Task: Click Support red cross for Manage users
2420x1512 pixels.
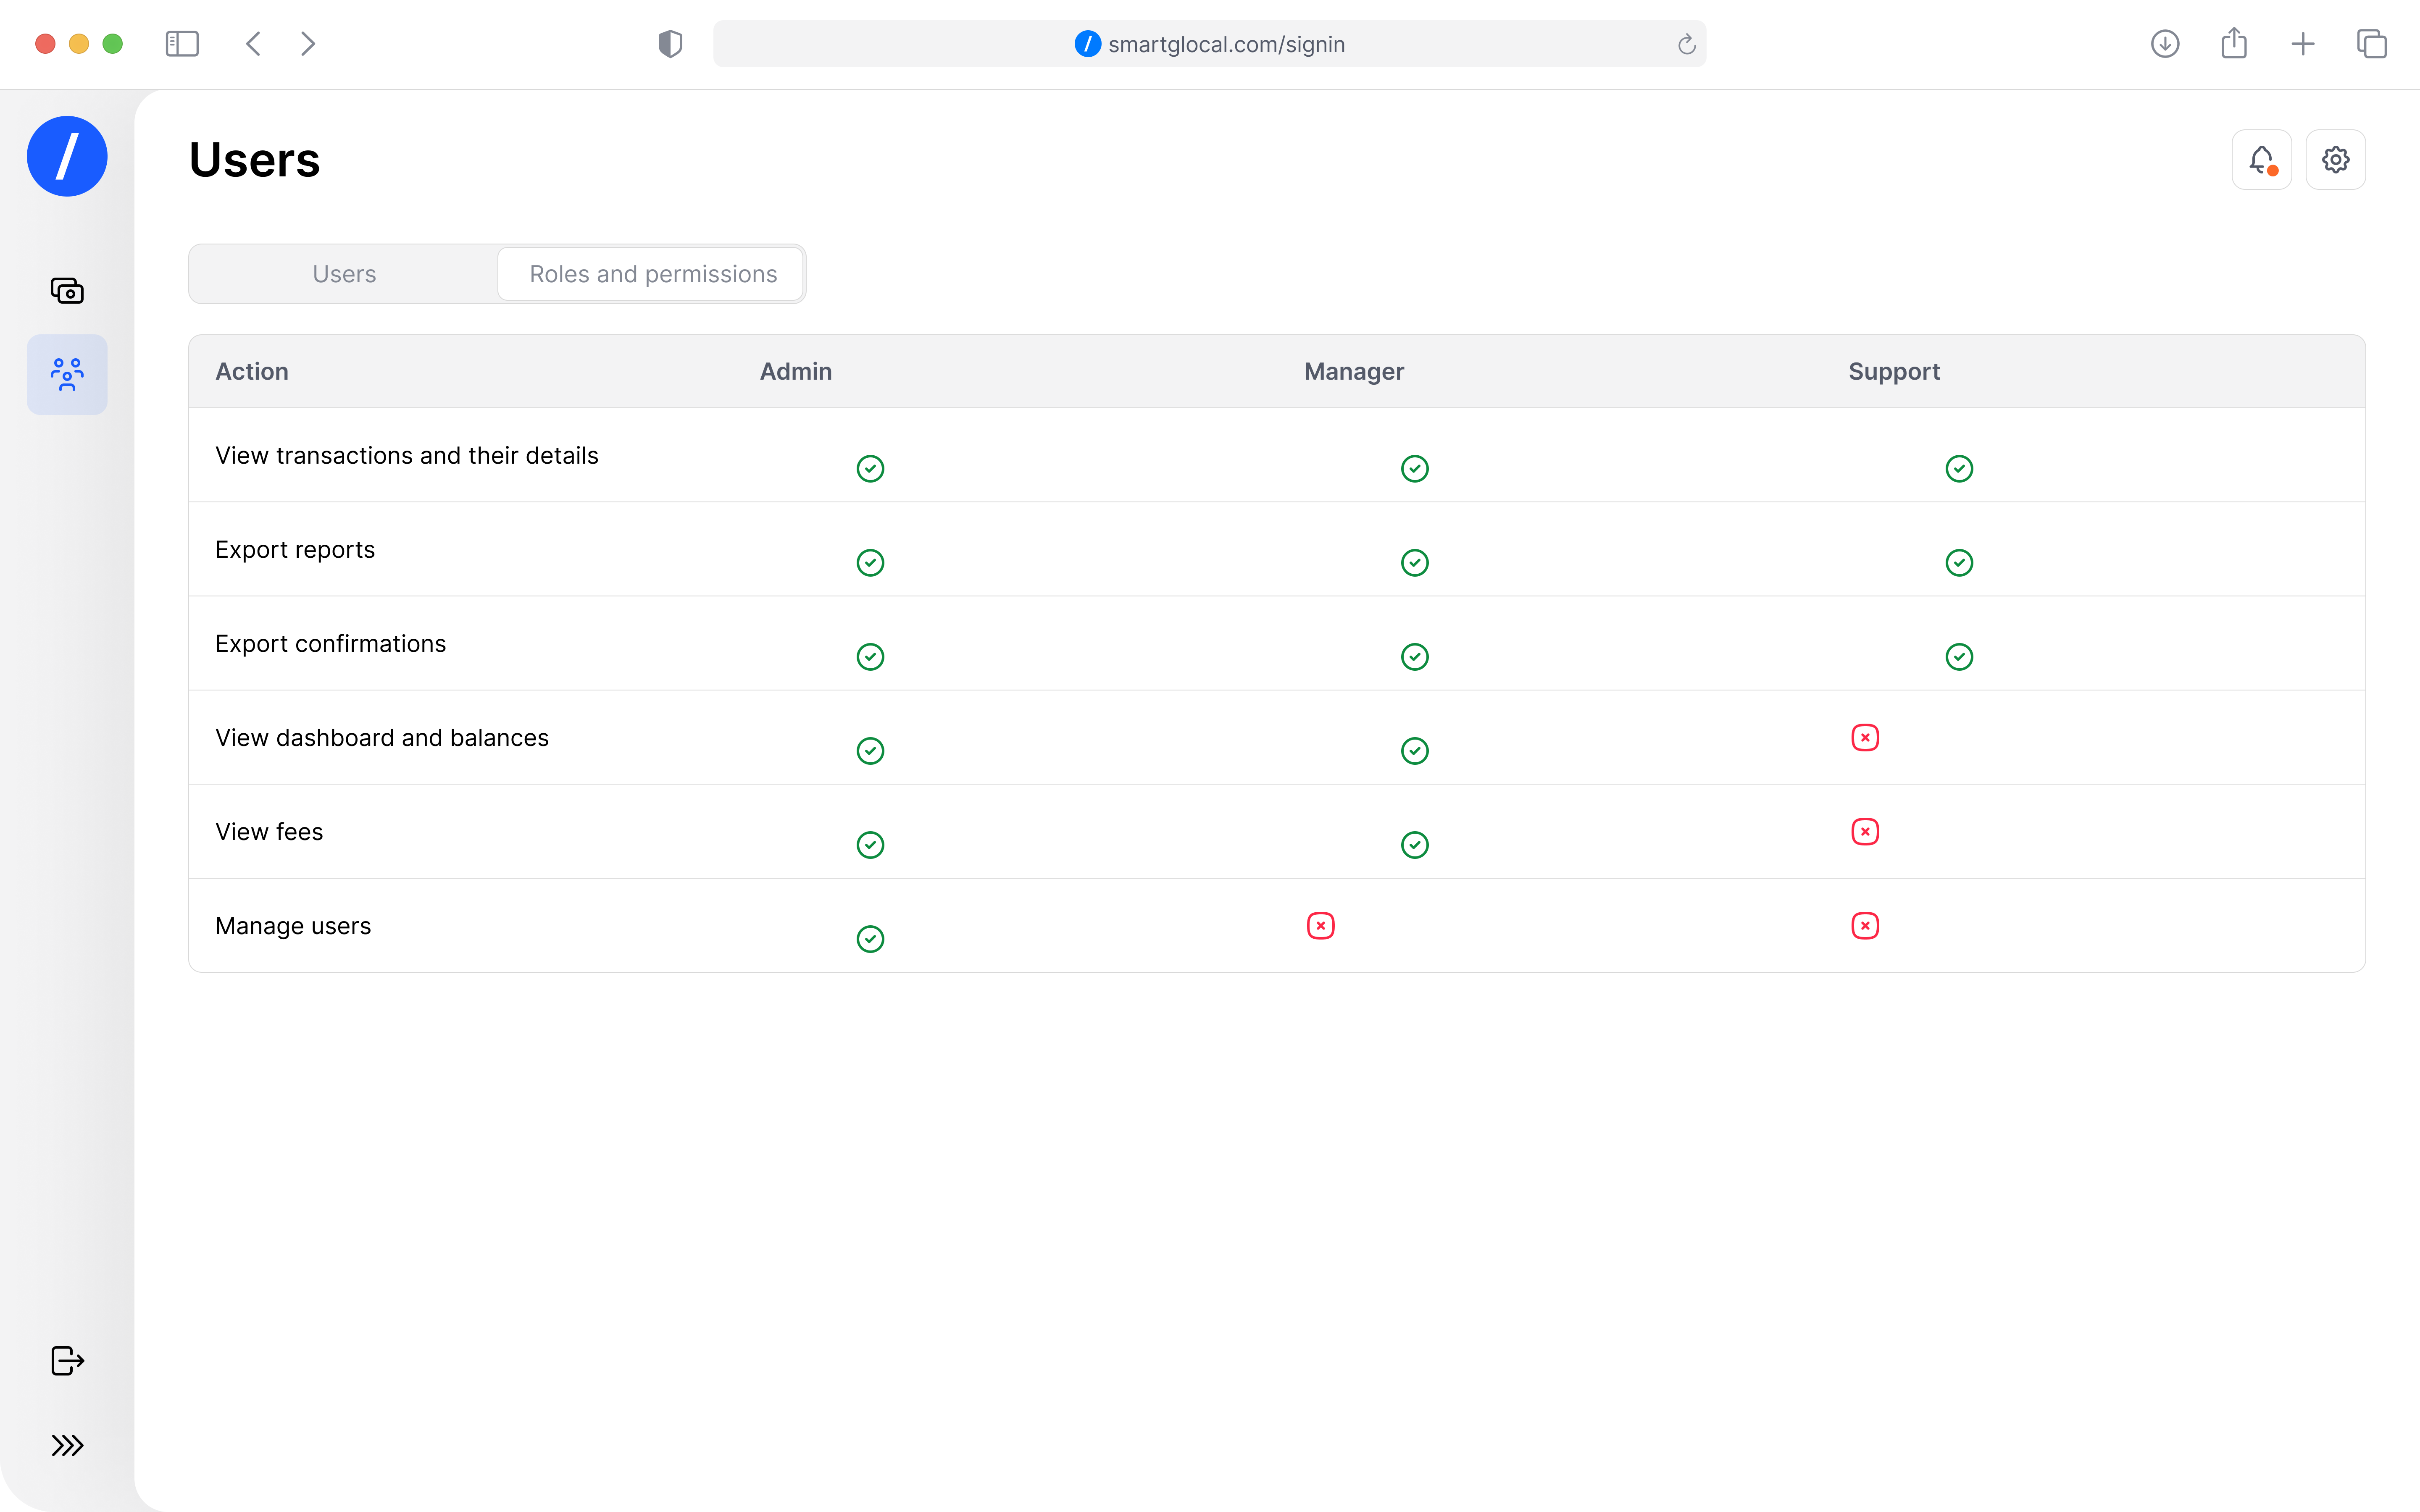Action: click(x=1865, y=926)
